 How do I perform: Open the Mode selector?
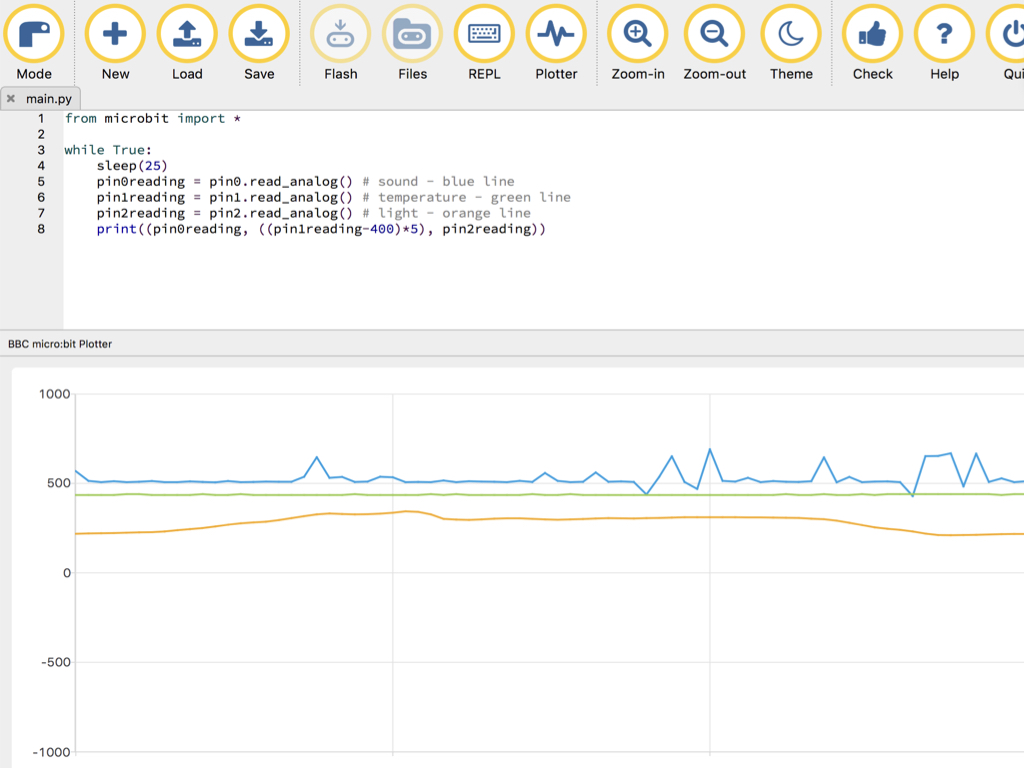[x=34, y=43]
